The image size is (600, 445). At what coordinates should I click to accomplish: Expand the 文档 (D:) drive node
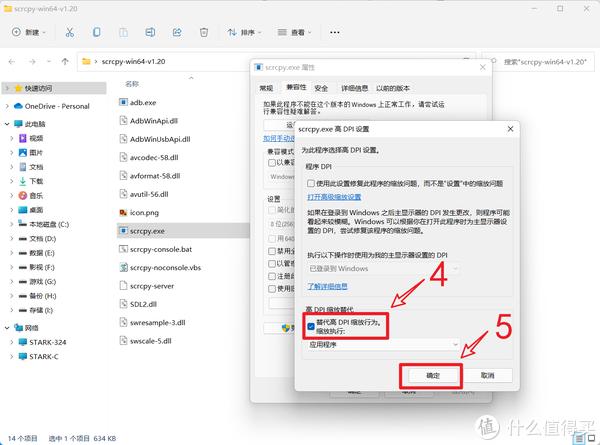pyautogui.click(x=12, y=239)
